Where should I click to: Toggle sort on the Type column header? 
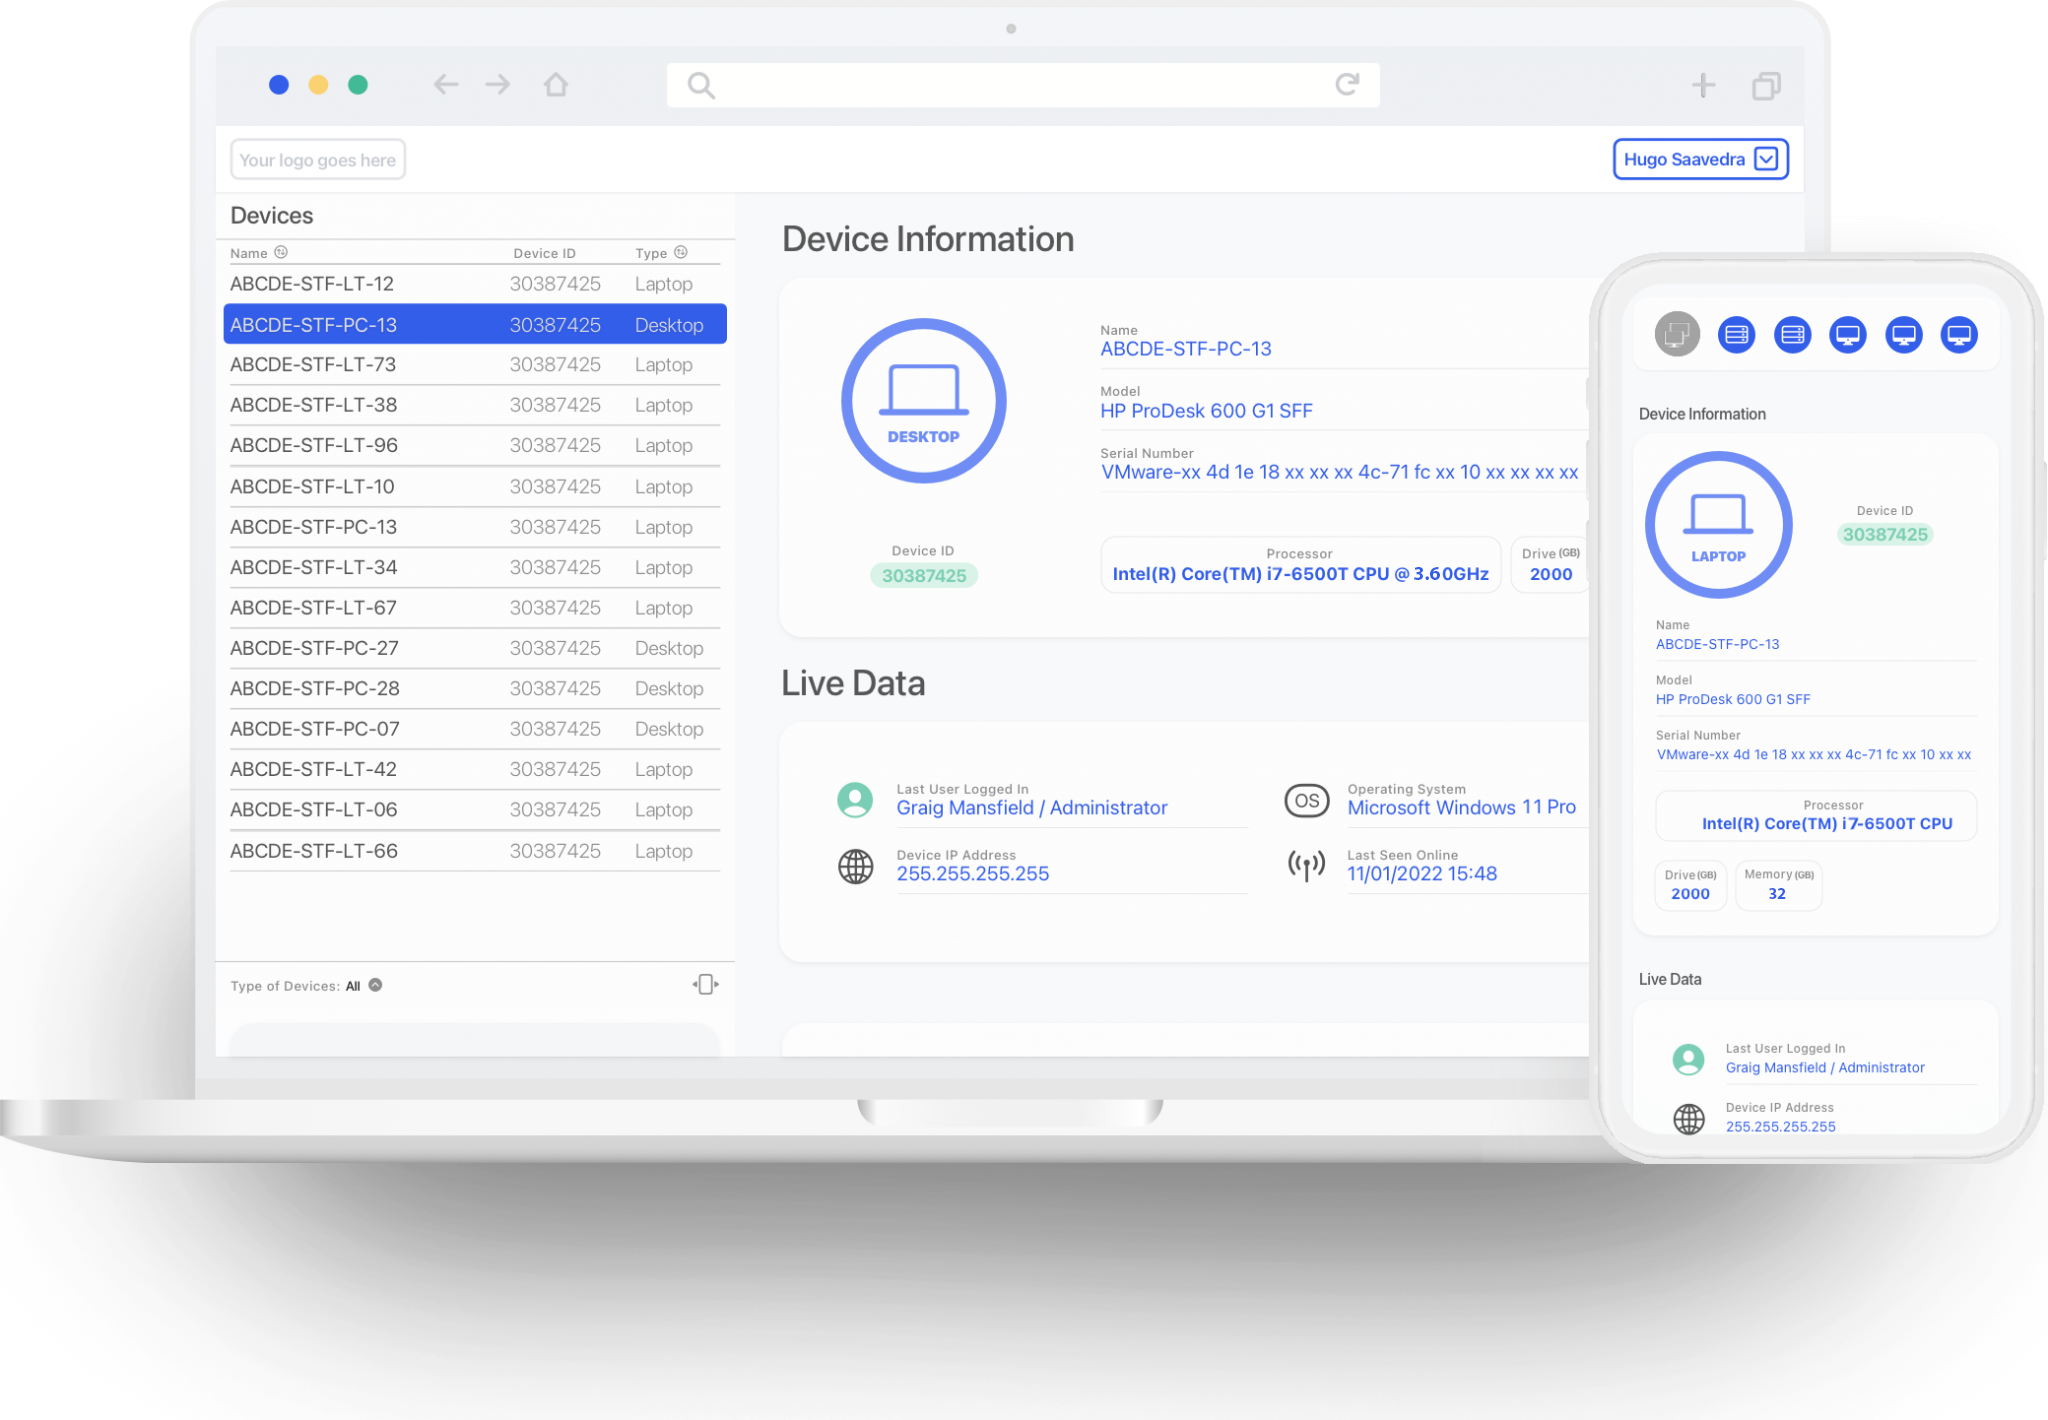pyautogui.click(x=681, y=253)
